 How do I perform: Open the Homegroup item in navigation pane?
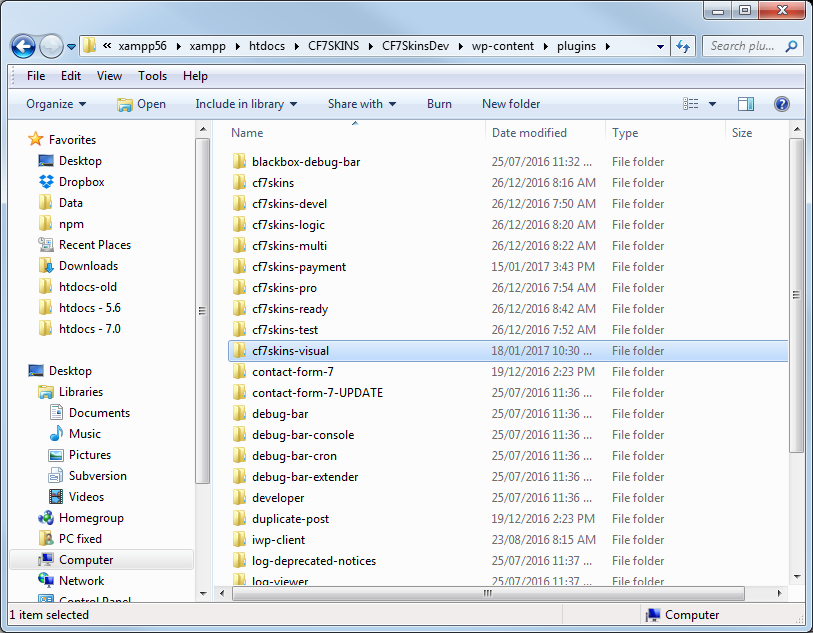tap(91, 518)
